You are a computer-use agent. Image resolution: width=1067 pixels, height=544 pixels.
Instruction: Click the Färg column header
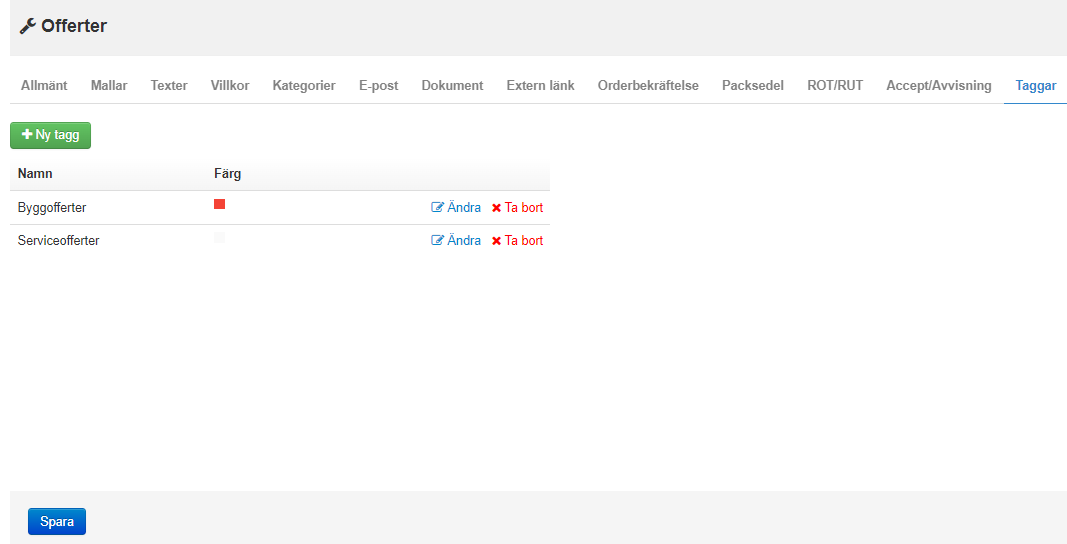(227, 174)
